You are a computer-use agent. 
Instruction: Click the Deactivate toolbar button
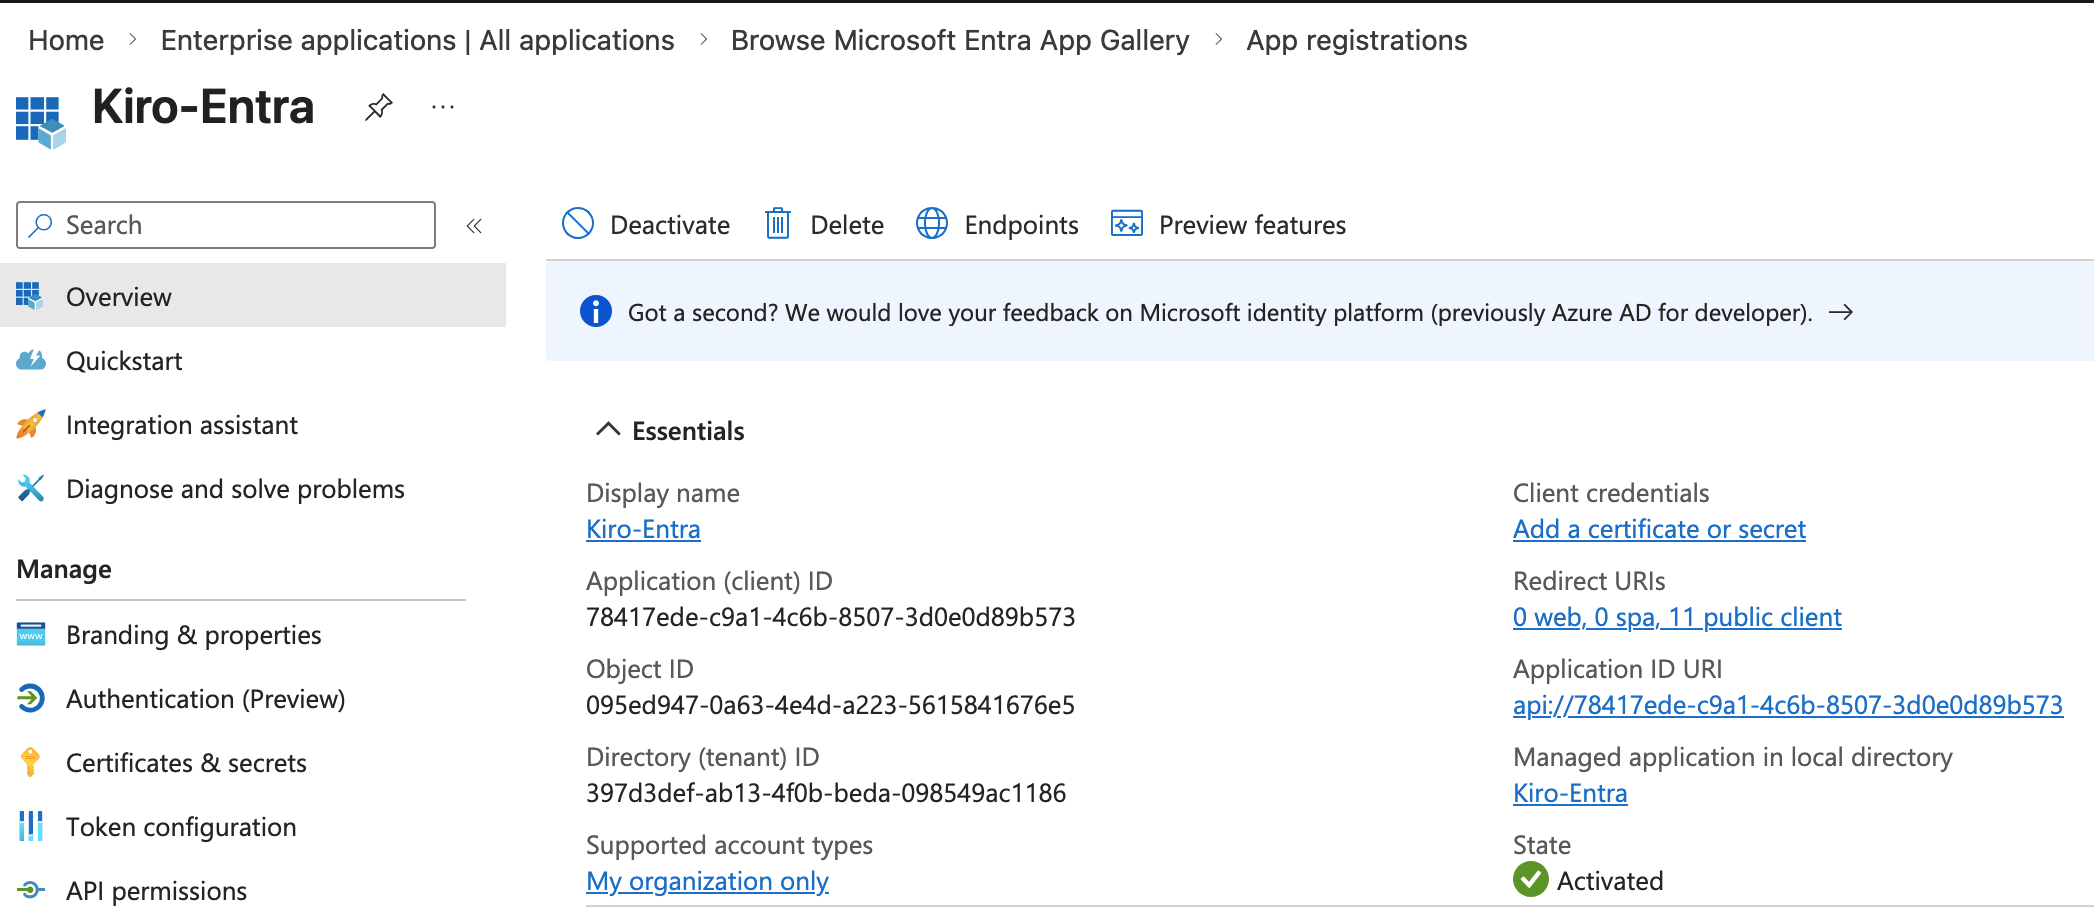click(646, 225)
